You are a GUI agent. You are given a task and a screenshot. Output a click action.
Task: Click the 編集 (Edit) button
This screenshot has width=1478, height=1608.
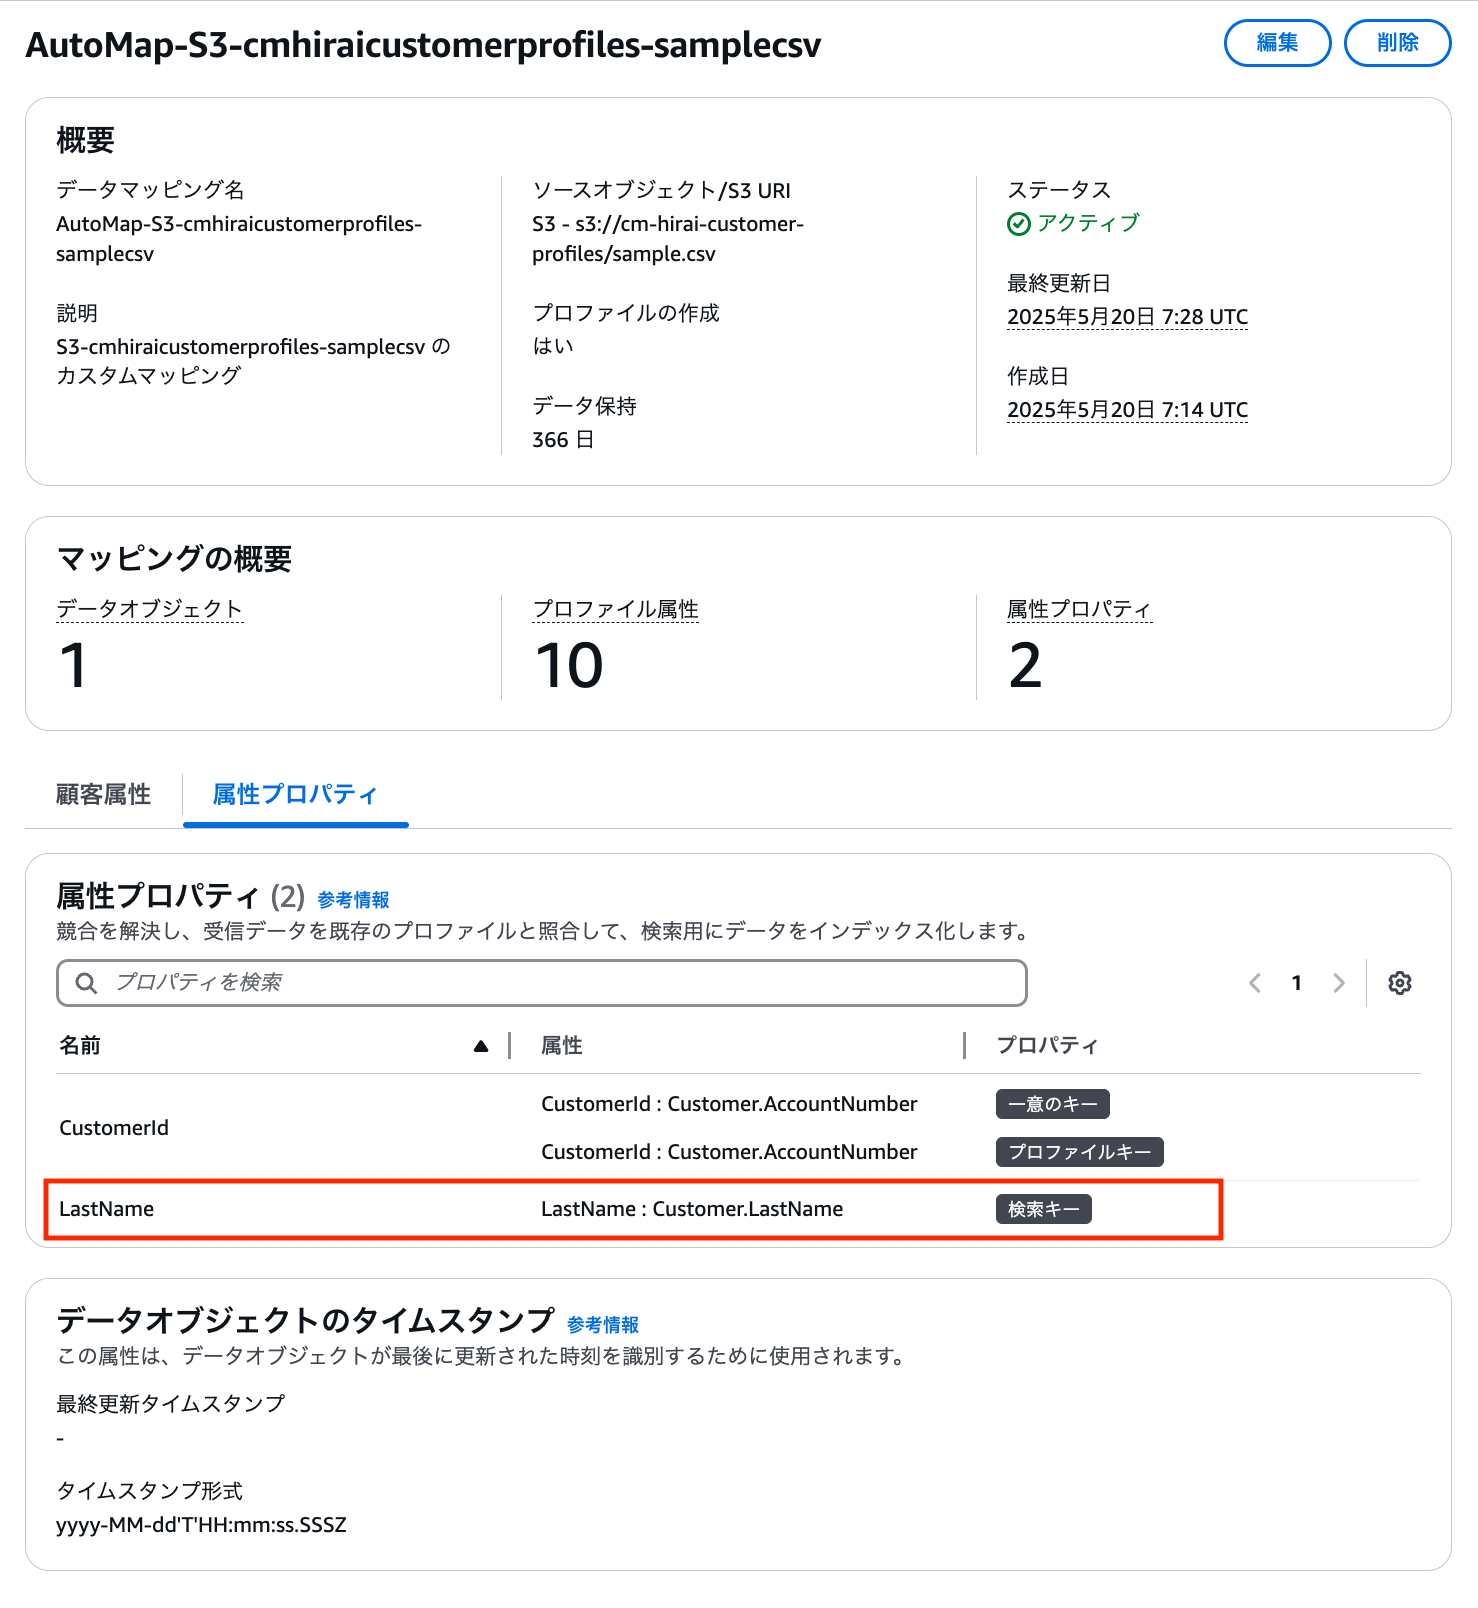(1277, 43)
